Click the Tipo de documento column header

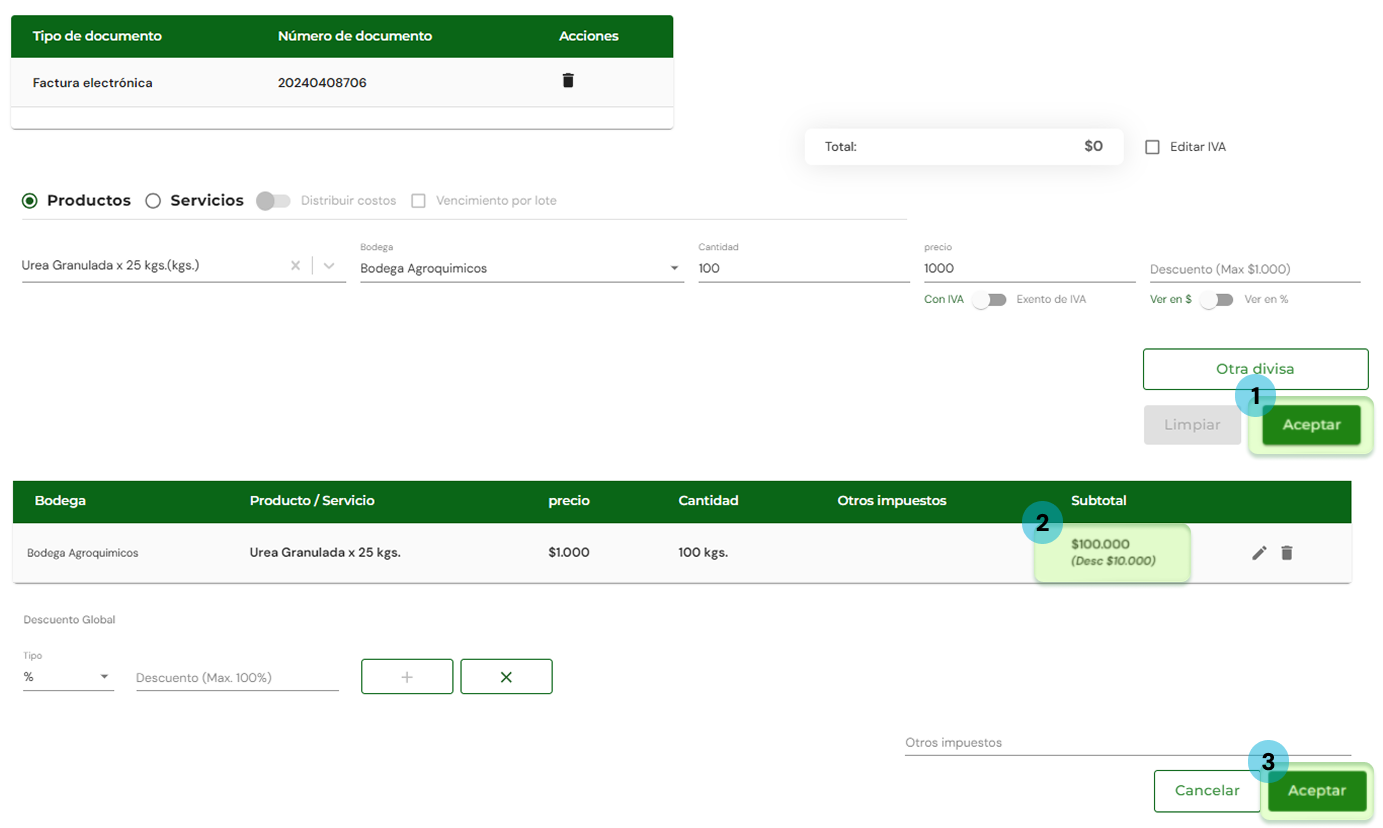pos(97,36)
